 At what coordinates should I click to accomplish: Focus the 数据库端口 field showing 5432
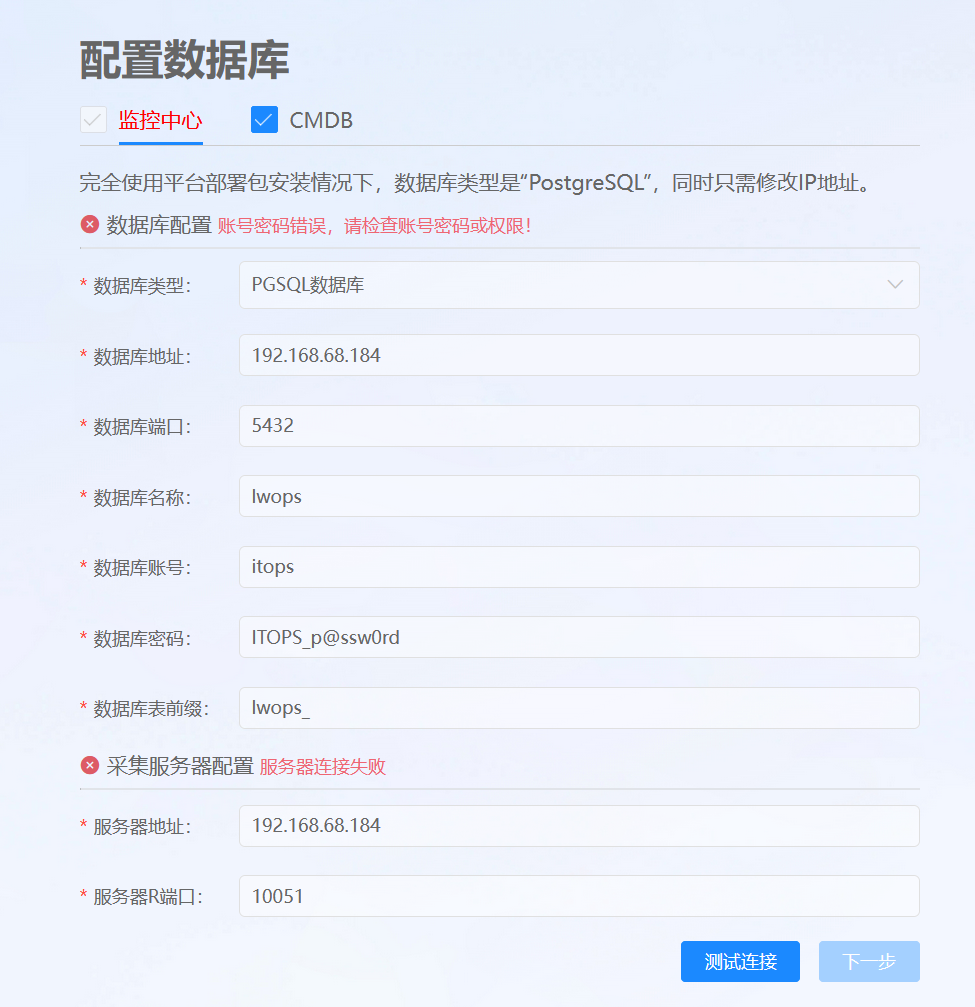(x=579, y=426)
